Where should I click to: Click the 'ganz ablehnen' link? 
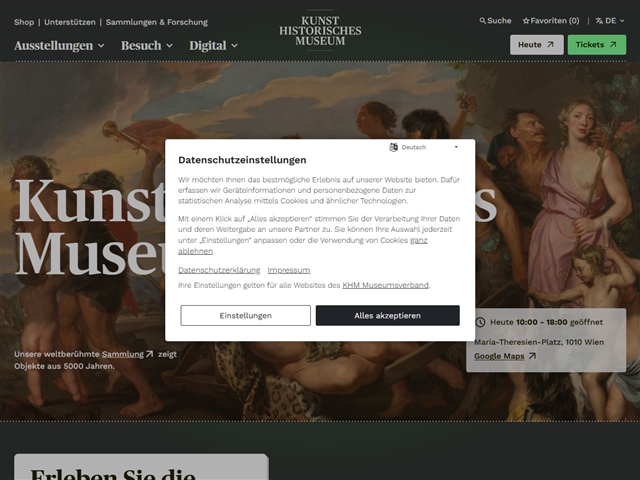pos(302,245)
